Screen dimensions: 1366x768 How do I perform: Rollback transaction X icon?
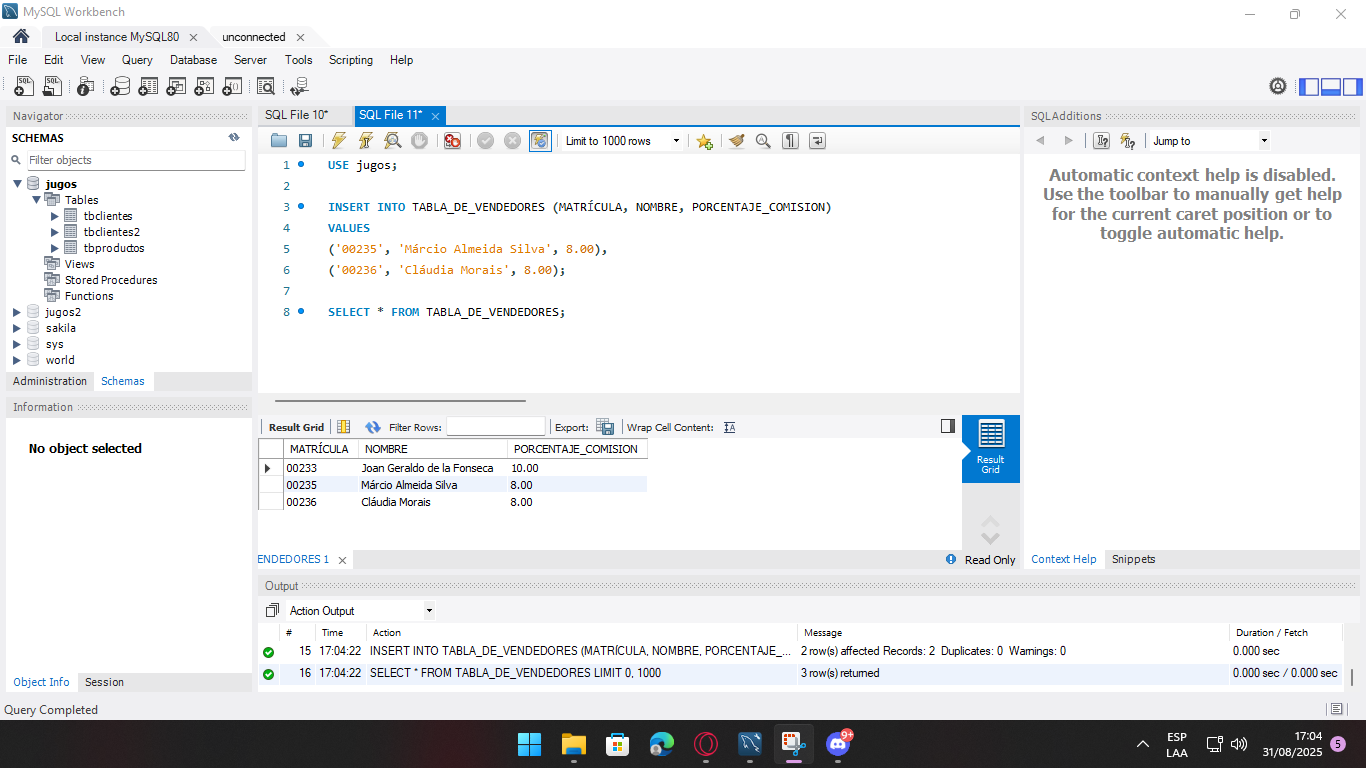click(x=512, y=141)
